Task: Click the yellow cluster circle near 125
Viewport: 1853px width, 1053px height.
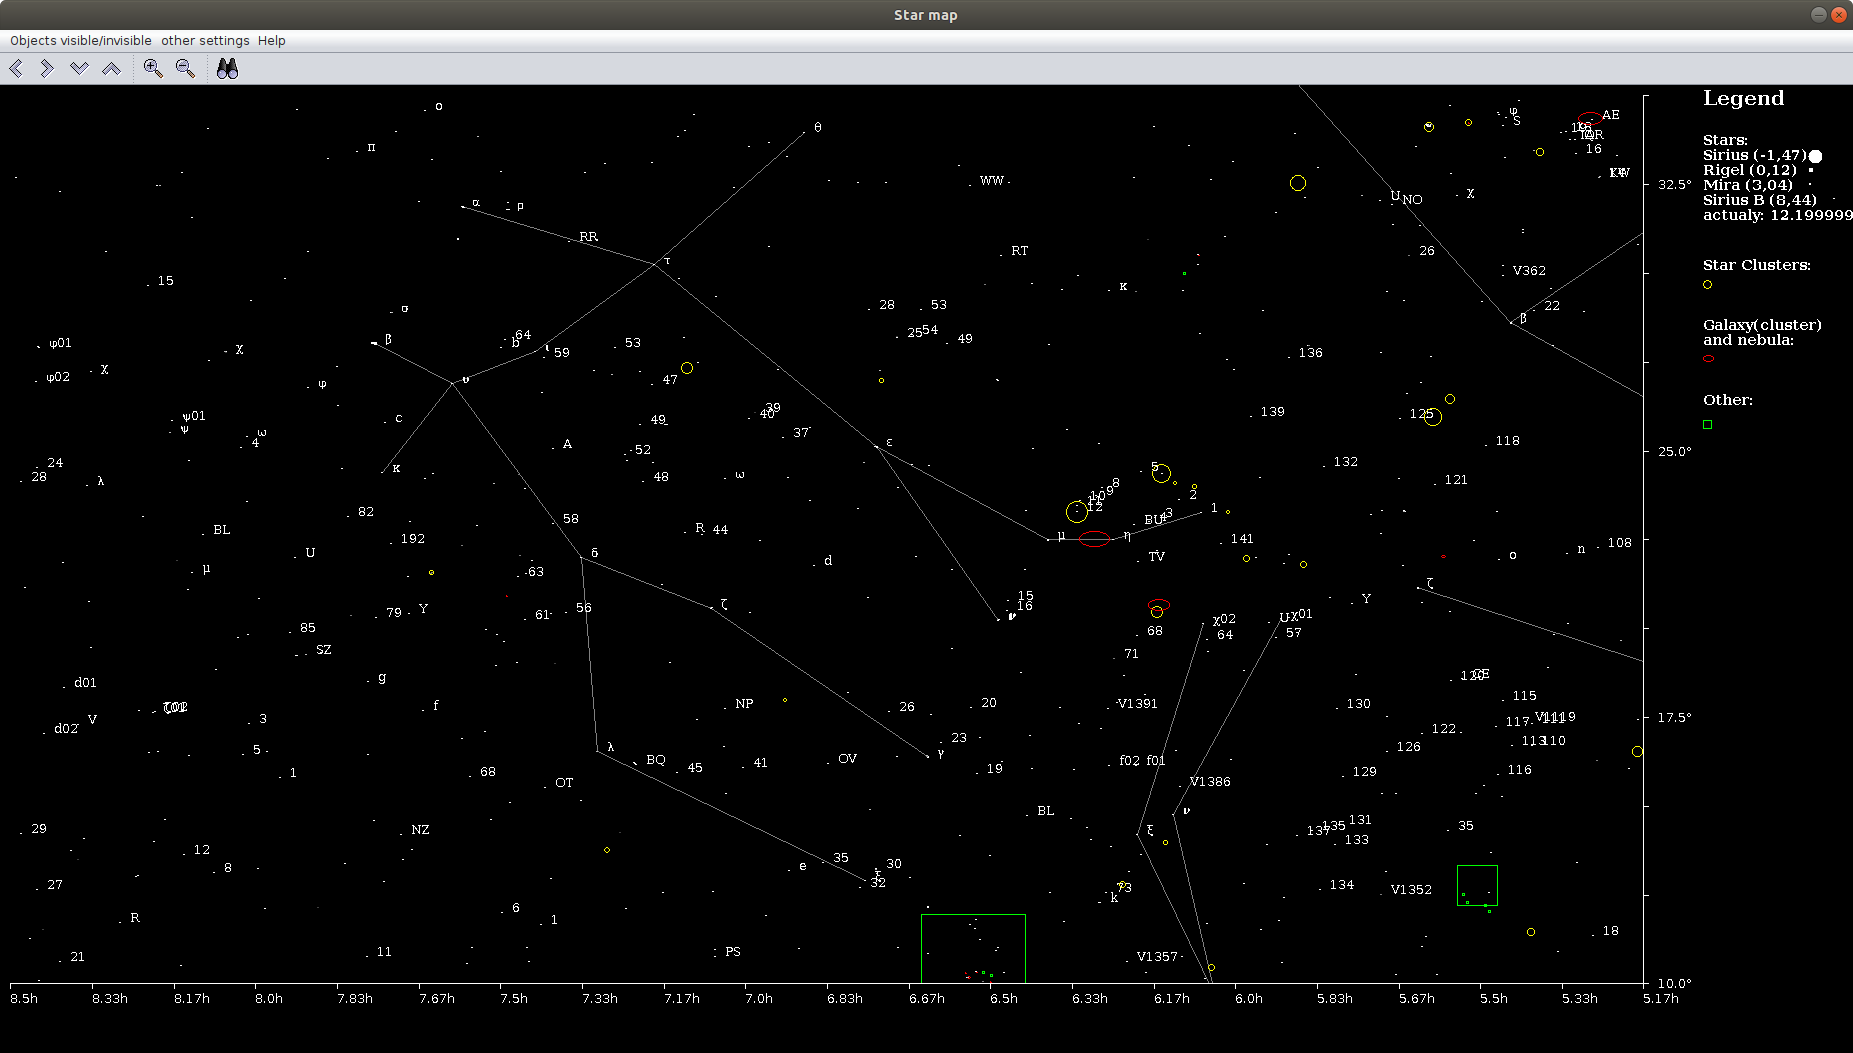Action: point(1433,417)
